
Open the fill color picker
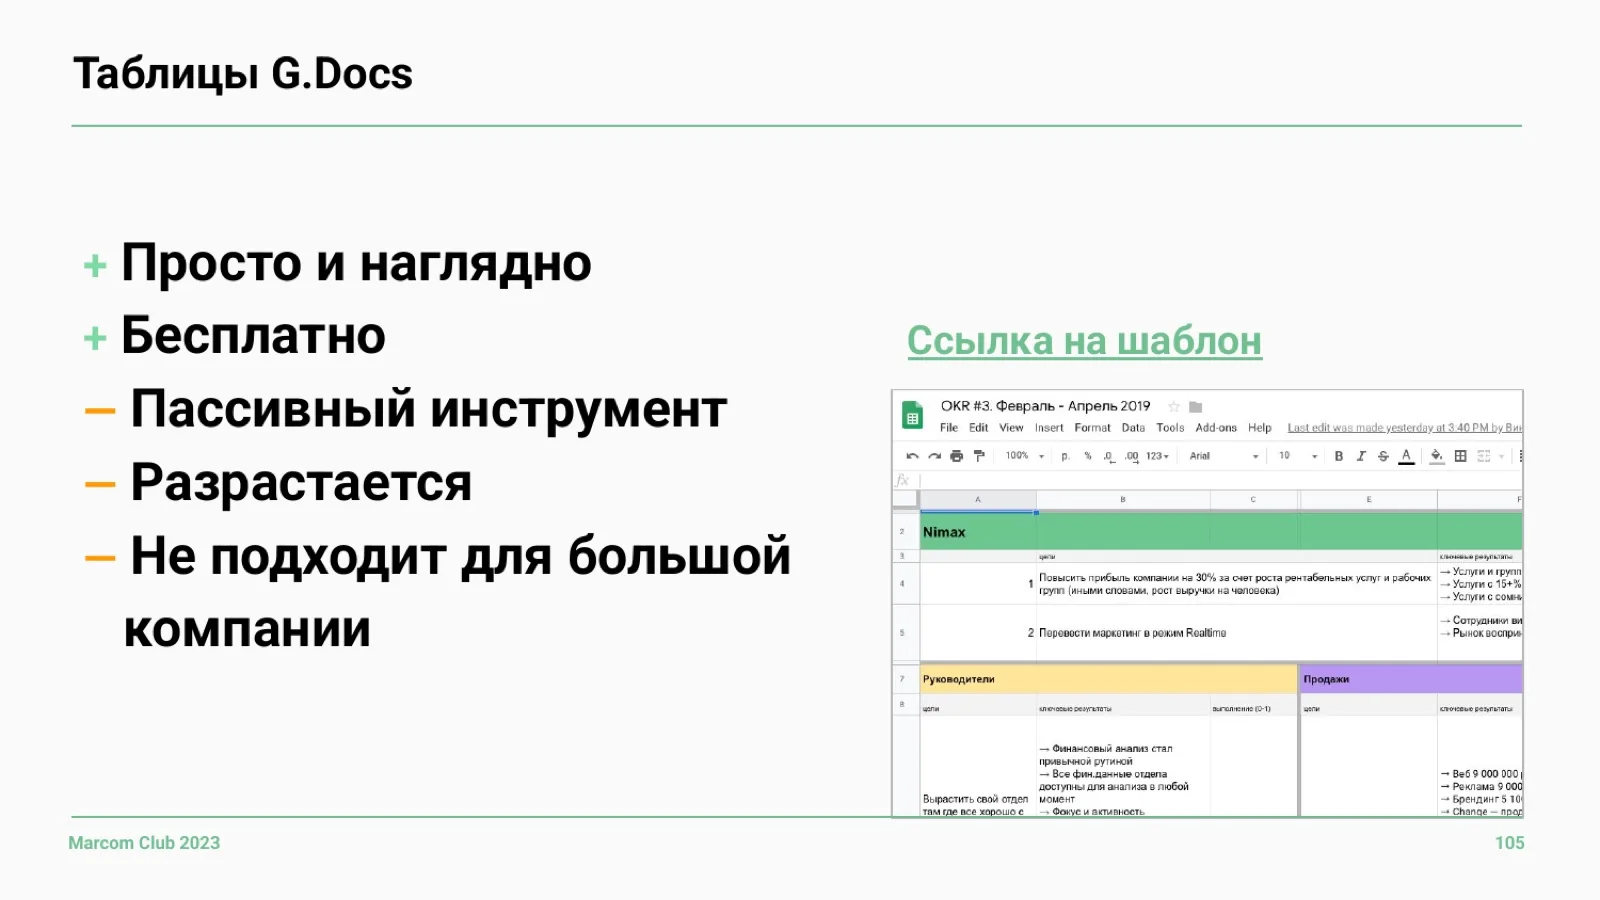click(1437, 456)
